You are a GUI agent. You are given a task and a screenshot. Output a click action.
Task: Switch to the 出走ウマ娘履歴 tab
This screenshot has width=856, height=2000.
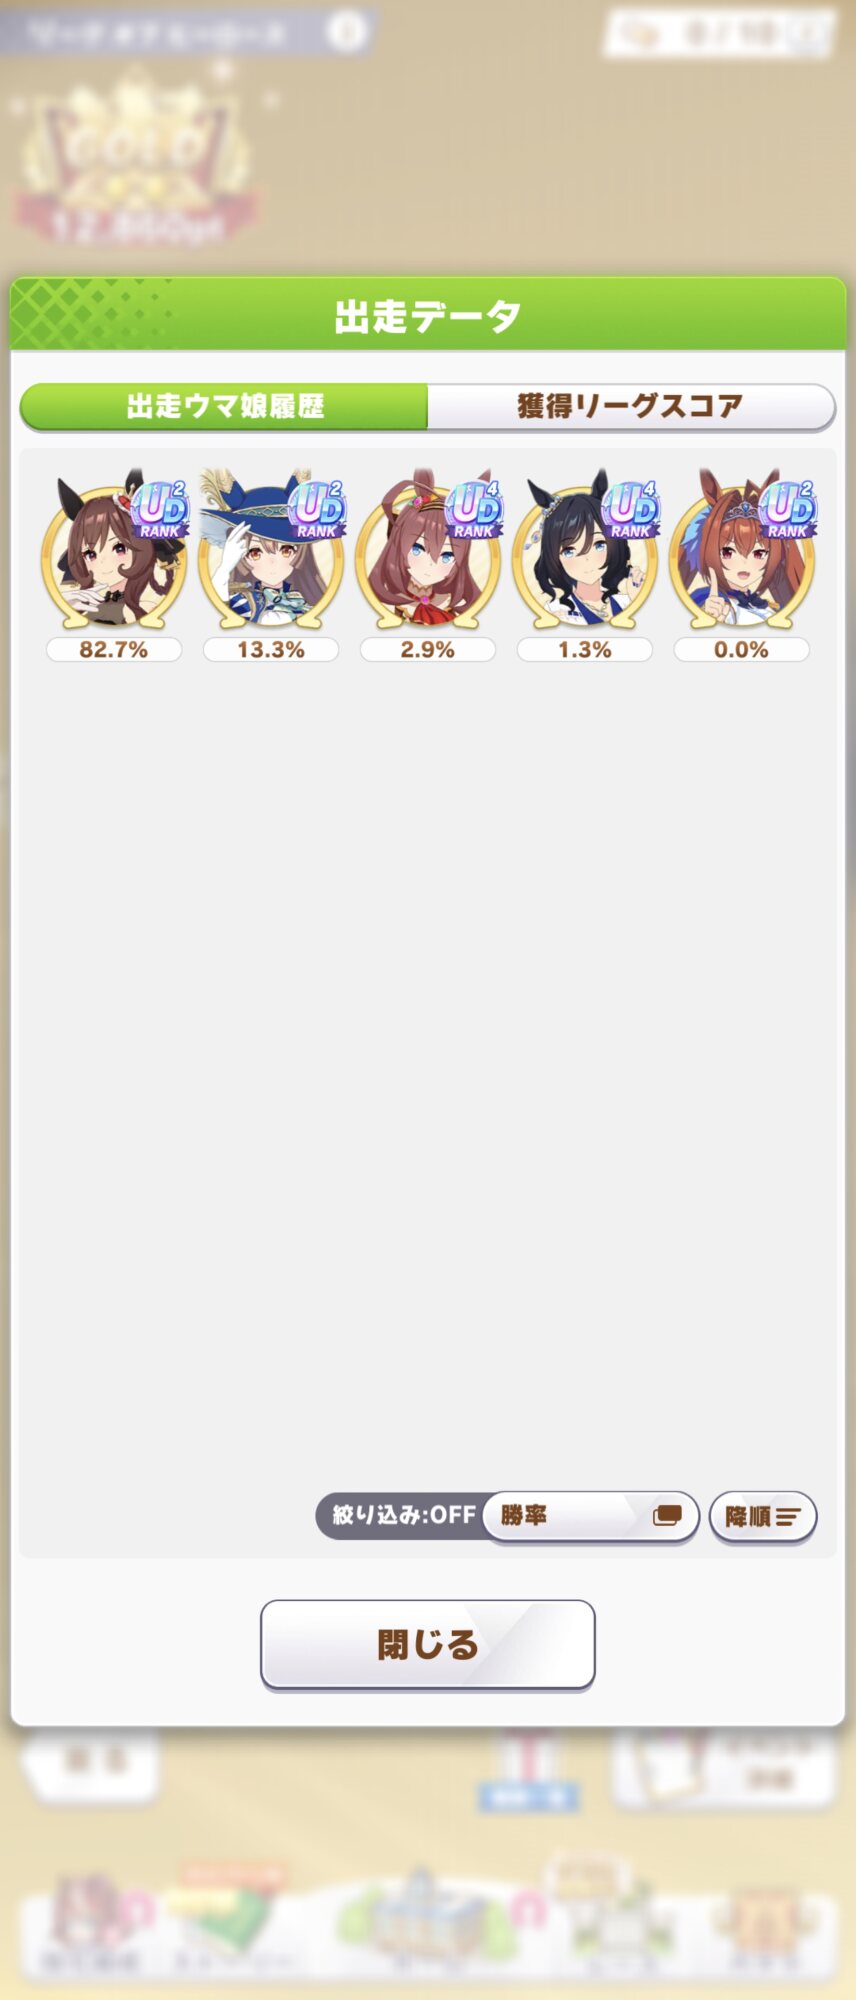[224, 406]
